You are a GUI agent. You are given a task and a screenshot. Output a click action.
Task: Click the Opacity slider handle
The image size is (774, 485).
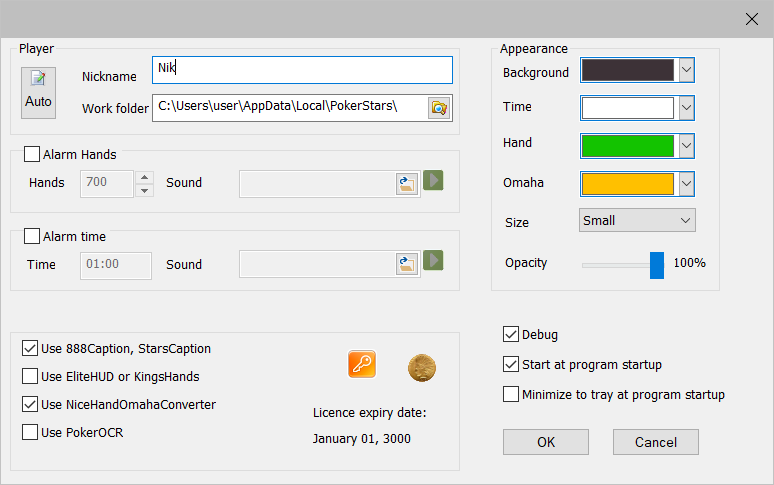click(657, 264)
